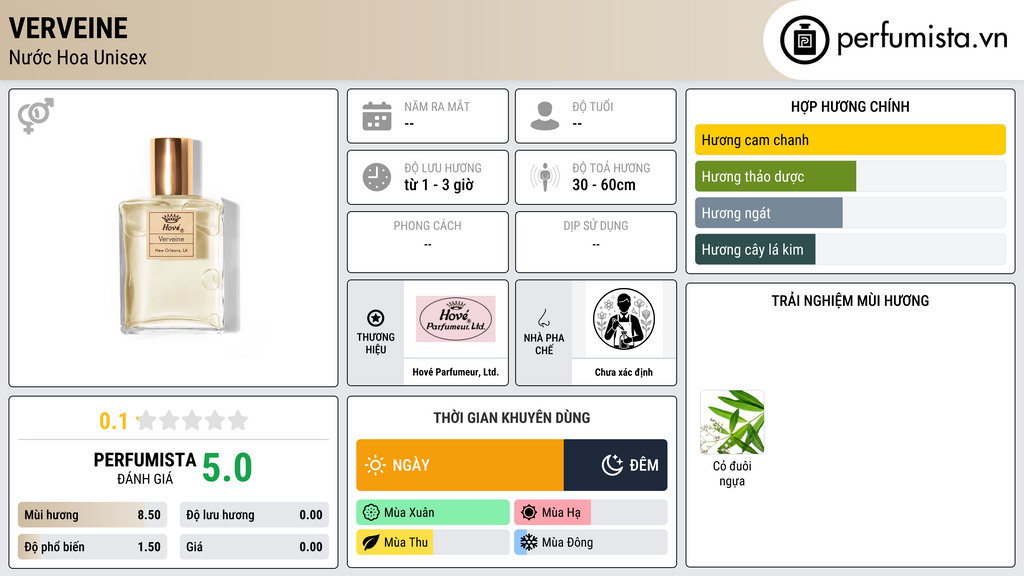Click the PERFUMISTA Đánh giá label
This screenshot has height=576, width=1024.
pos(145,468)
